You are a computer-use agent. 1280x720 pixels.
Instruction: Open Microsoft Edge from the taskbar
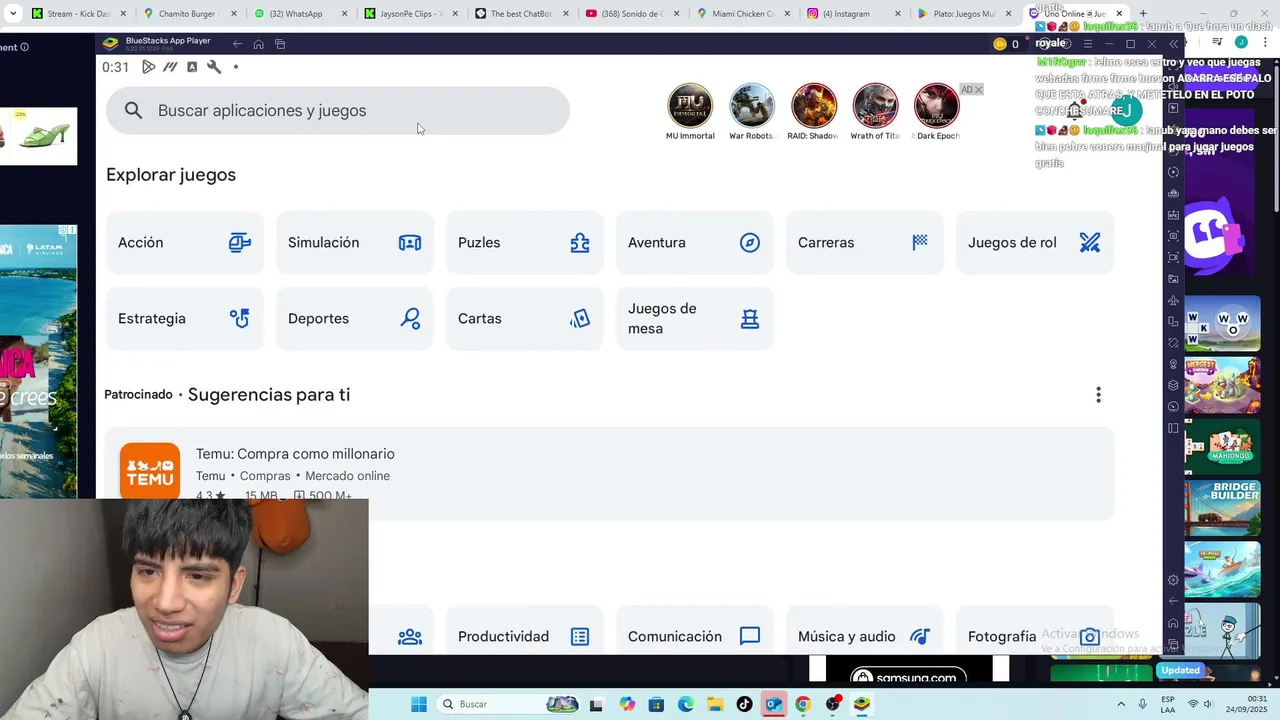pos(686,704)
